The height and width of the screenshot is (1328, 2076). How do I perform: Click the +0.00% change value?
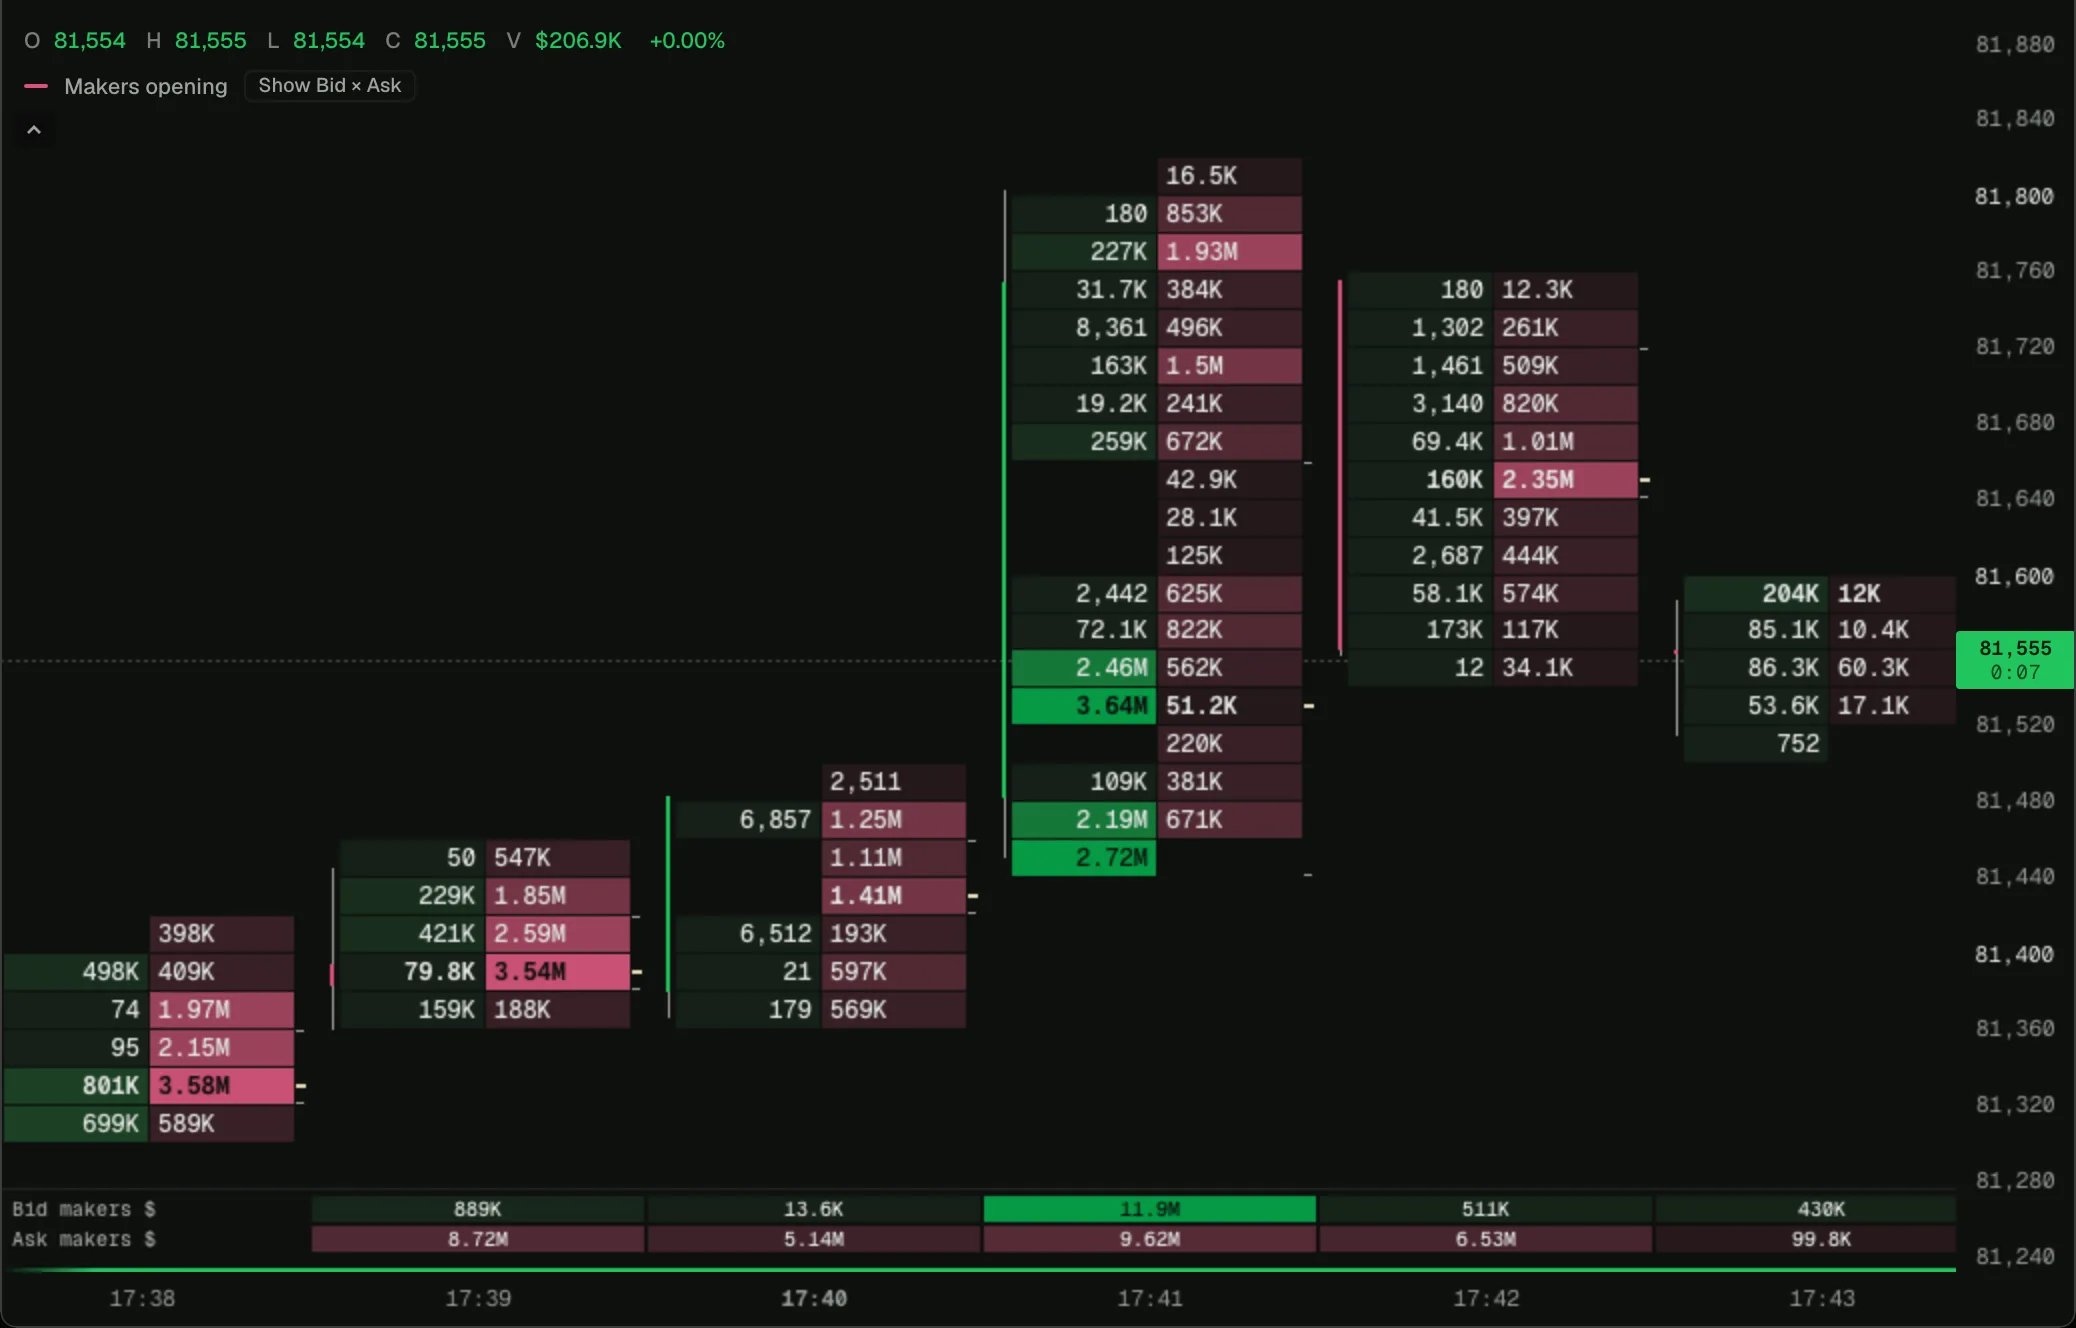[x=687, y=41]
